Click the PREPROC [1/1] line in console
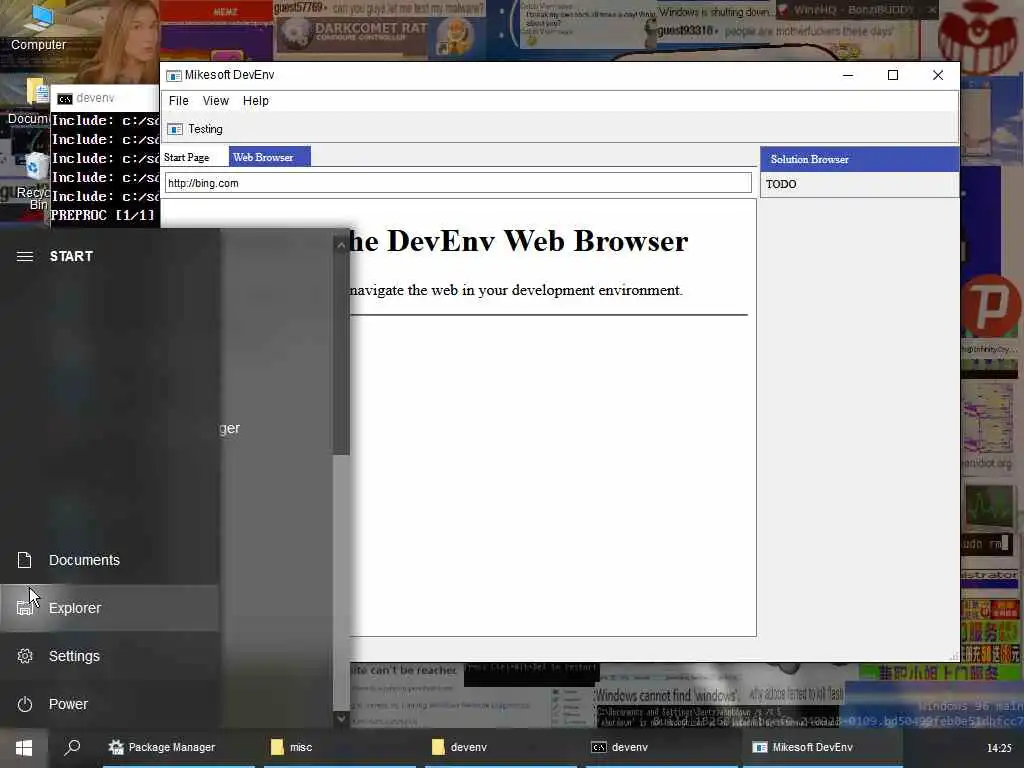Viewport: 1024px width, 768px height. [x=103, y=215]
